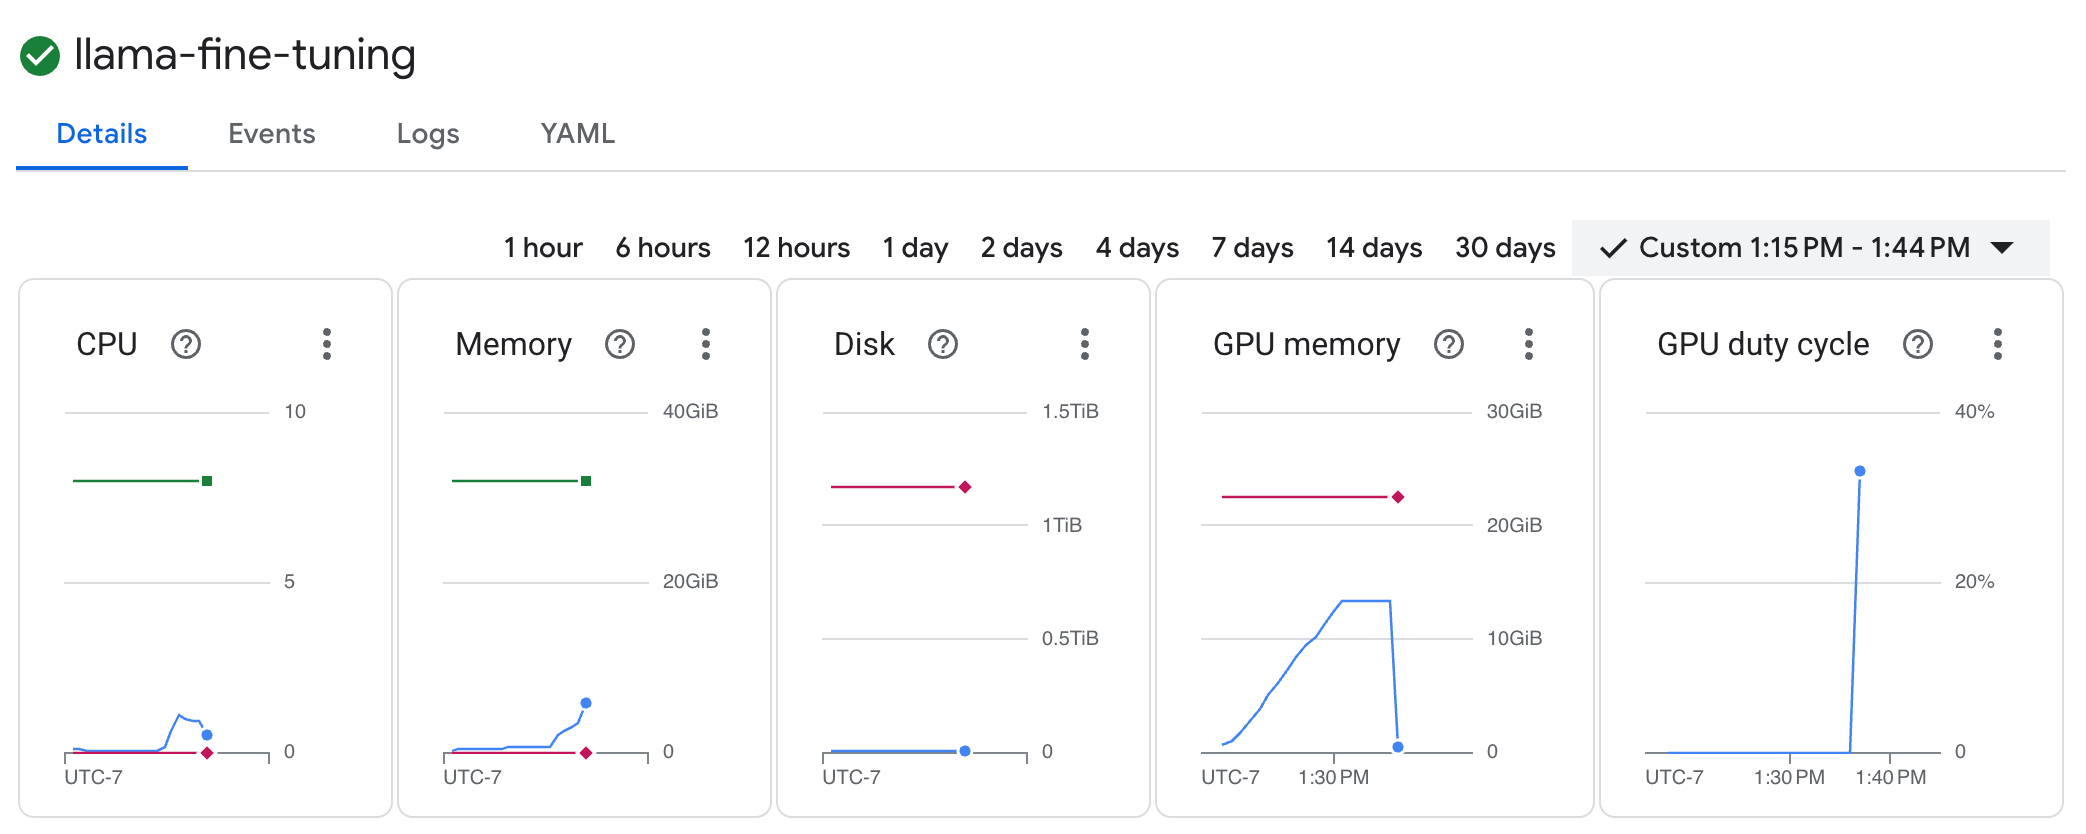Open the Memory chart help icon
The image size is (2086, 834).
point(620,344)
